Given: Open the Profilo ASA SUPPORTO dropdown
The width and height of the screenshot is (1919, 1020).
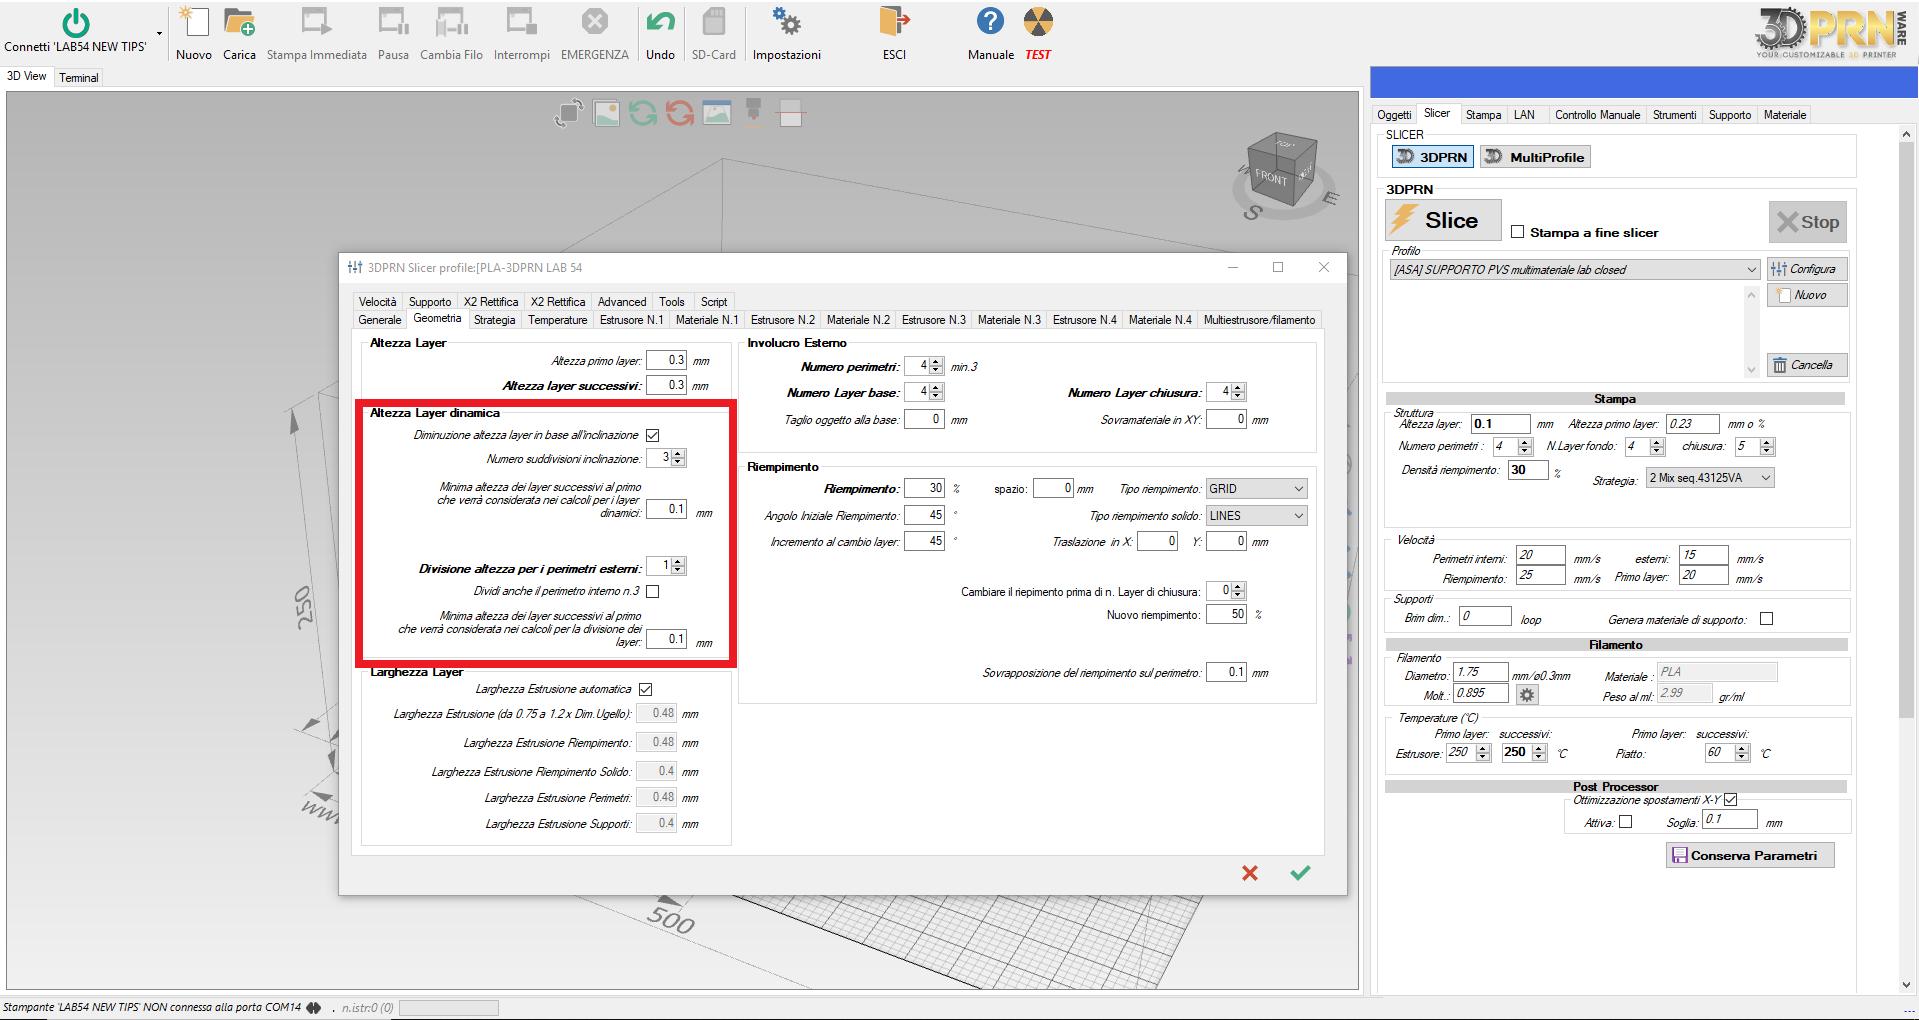Looking at the screenshot, I should (x=1575, y=270).
